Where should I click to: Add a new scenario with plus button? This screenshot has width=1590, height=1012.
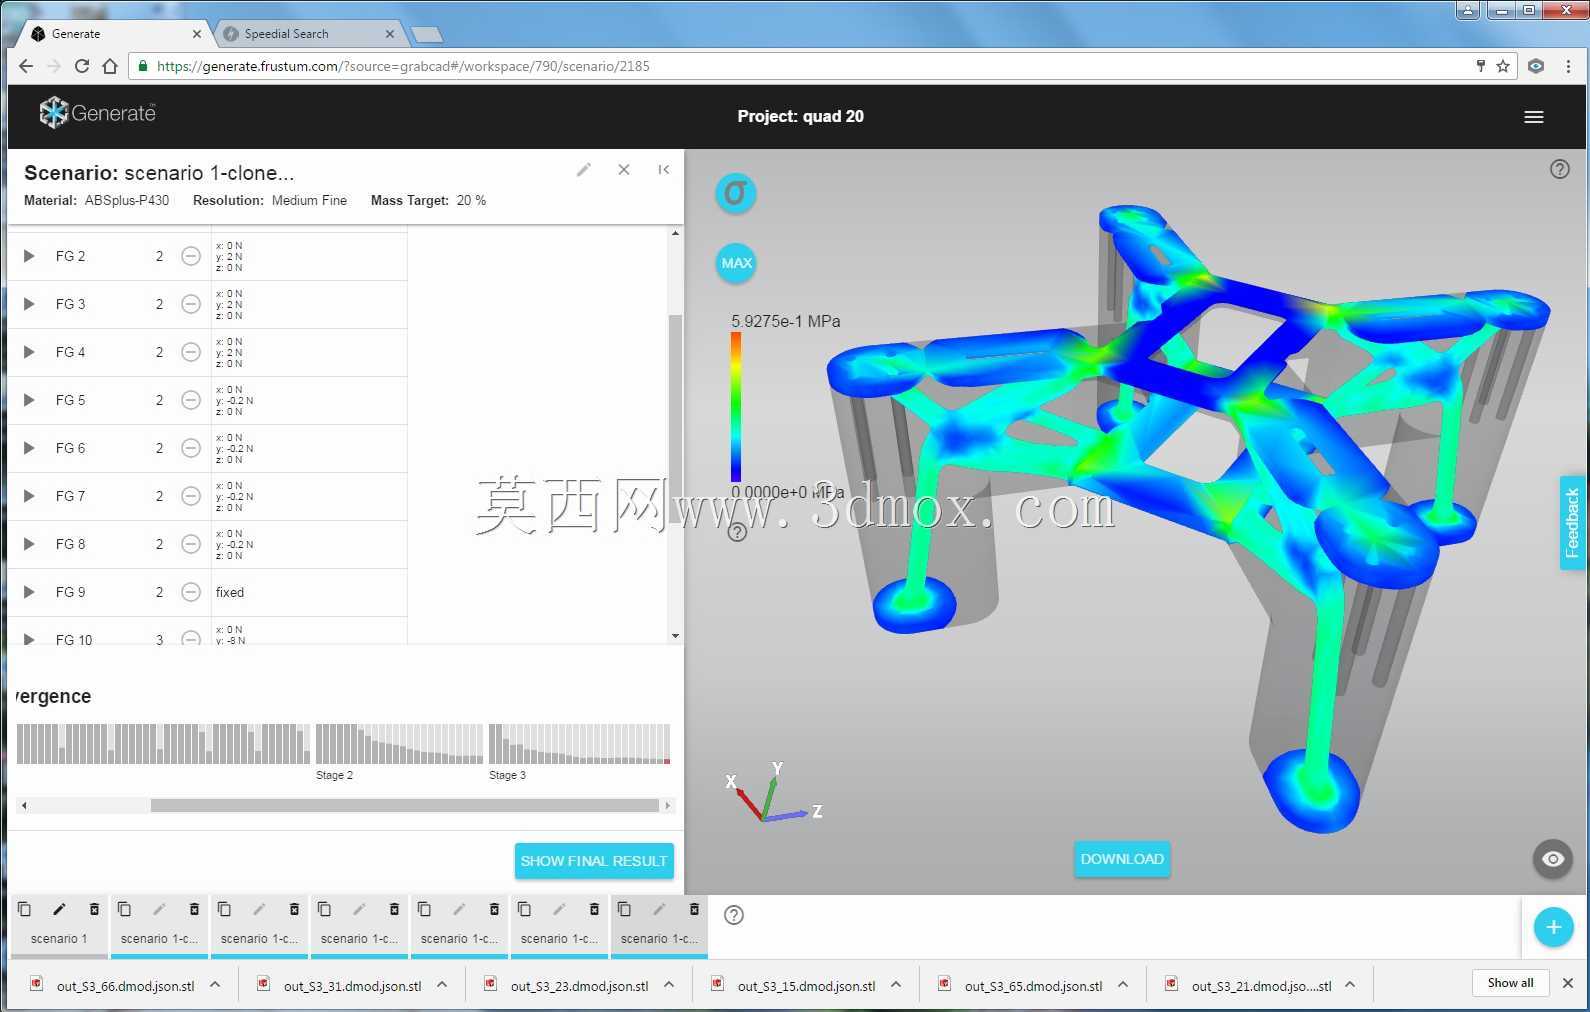pos(1553,927)
